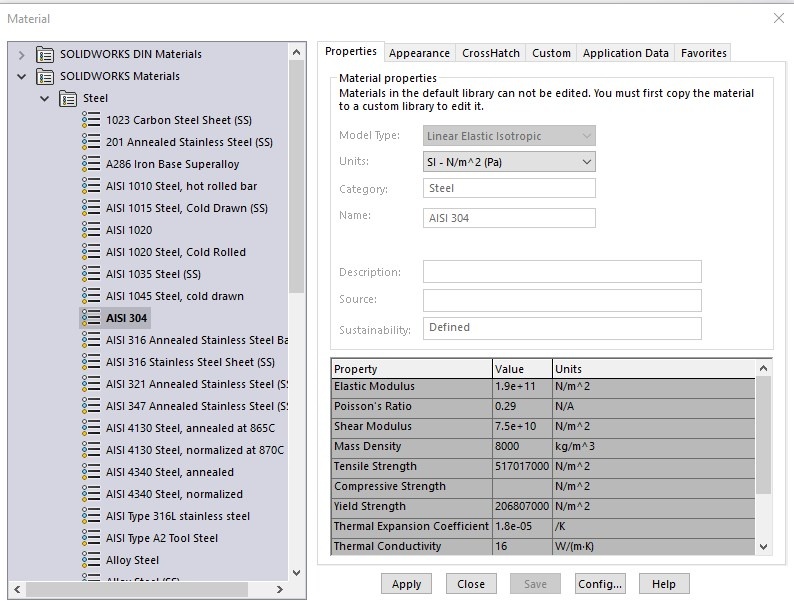
Task: Click the Property column header
Action: coord(412,369)
